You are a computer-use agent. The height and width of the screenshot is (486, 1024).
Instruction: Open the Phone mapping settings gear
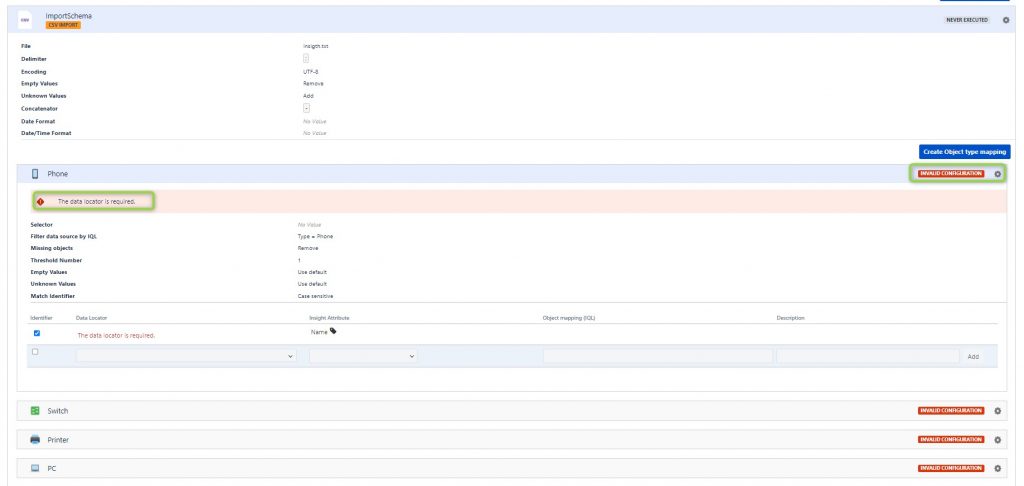(x=997, y=174)
